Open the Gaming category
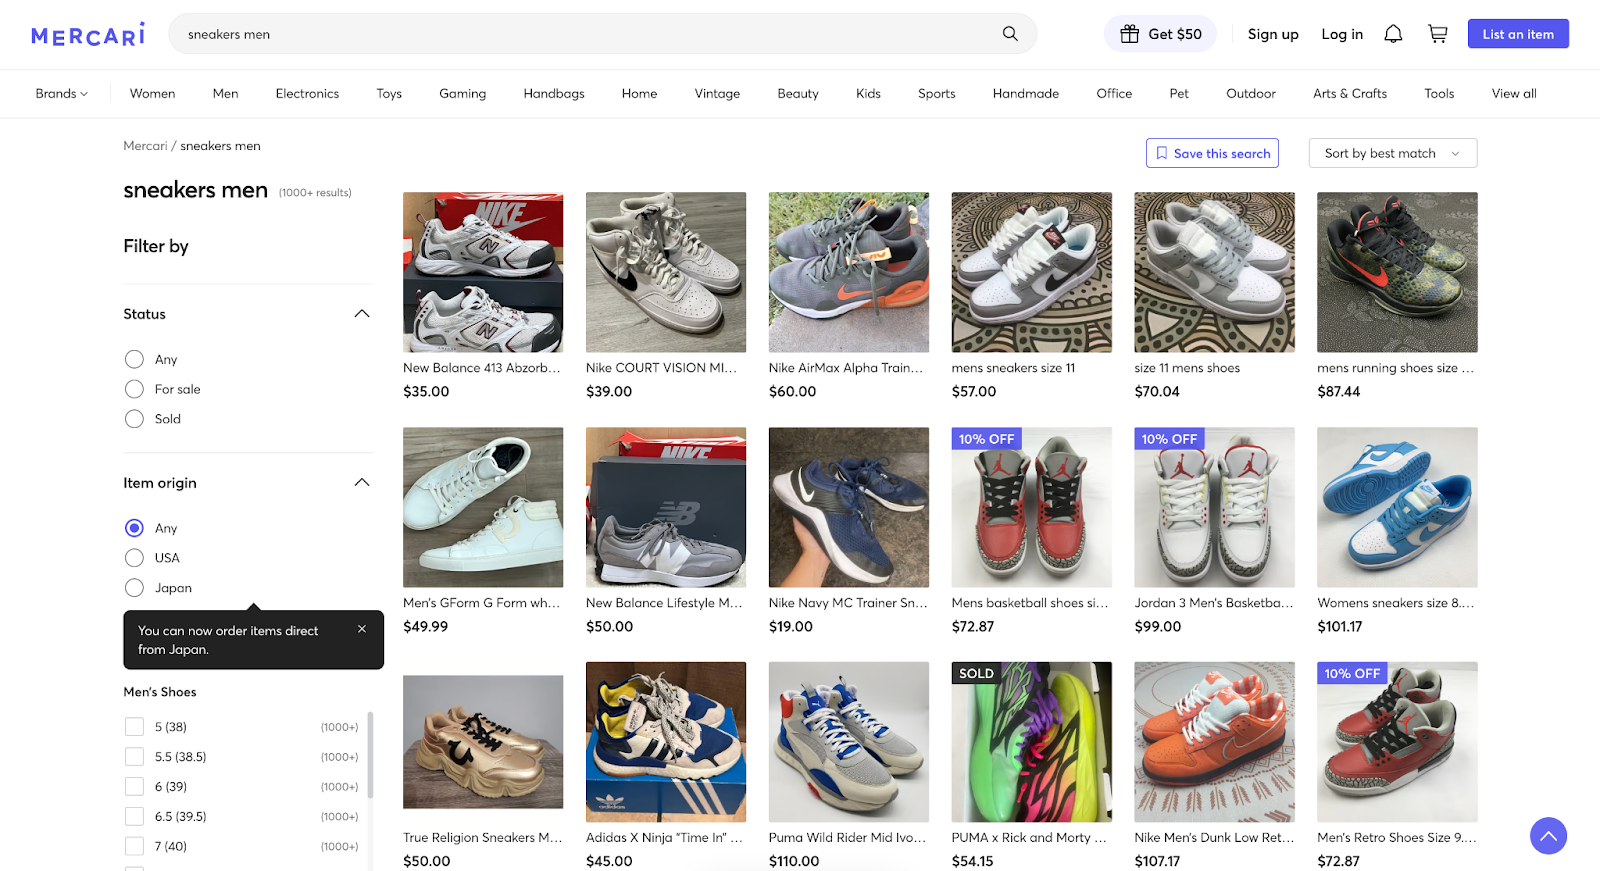 (x=462, y=94)
